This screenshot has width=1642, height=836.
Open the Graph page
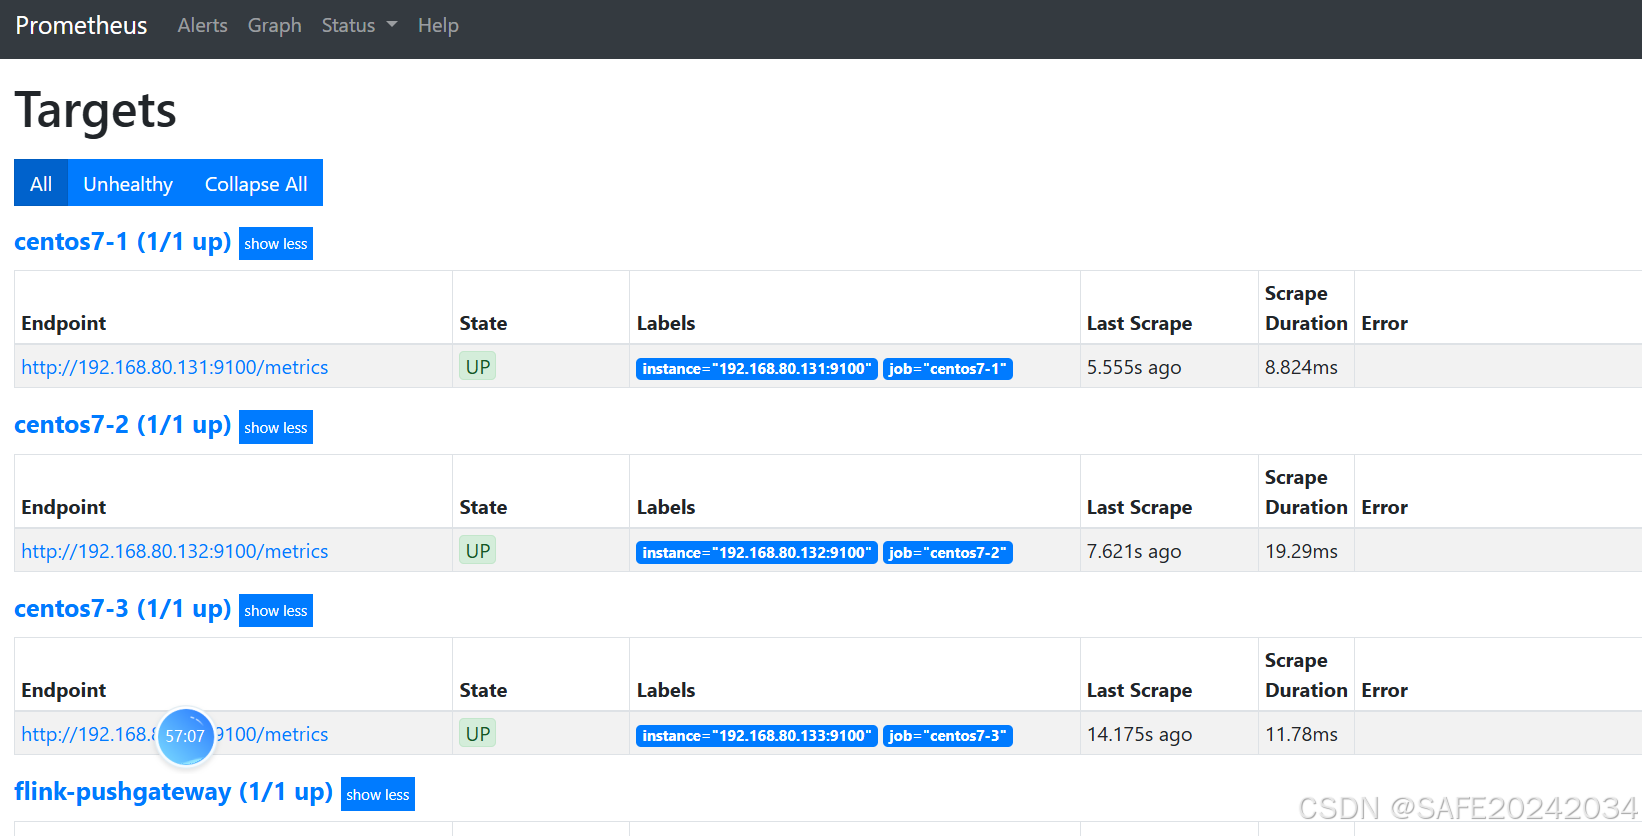point(274,26)
